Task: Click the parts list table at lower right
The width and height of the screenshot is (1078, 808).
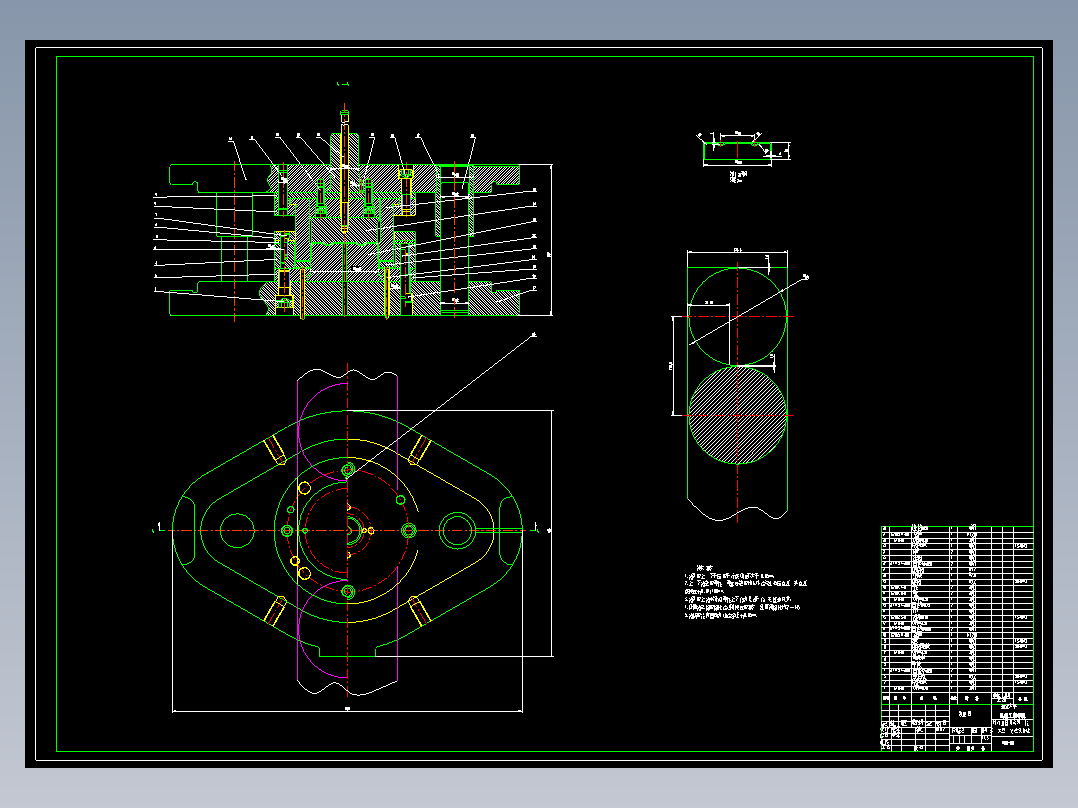Action: click(957, 609)
